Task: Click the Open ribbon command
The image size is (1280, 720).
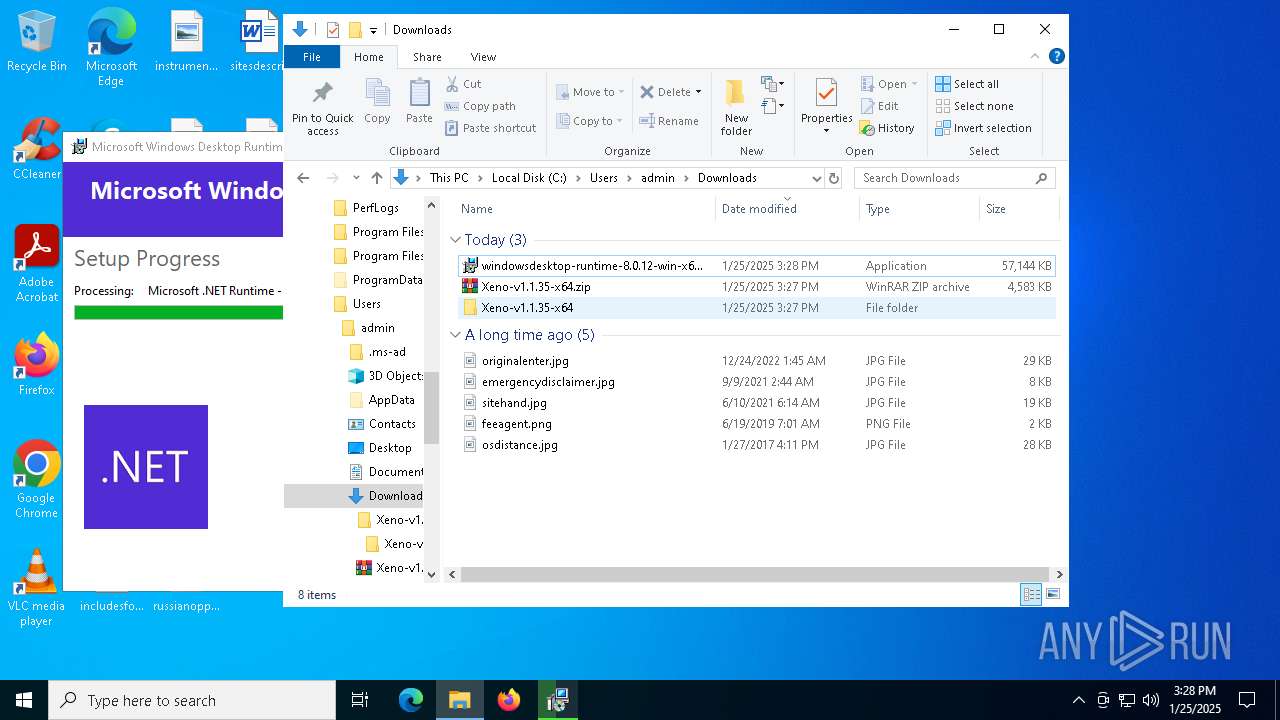Action: coord(888,84)
